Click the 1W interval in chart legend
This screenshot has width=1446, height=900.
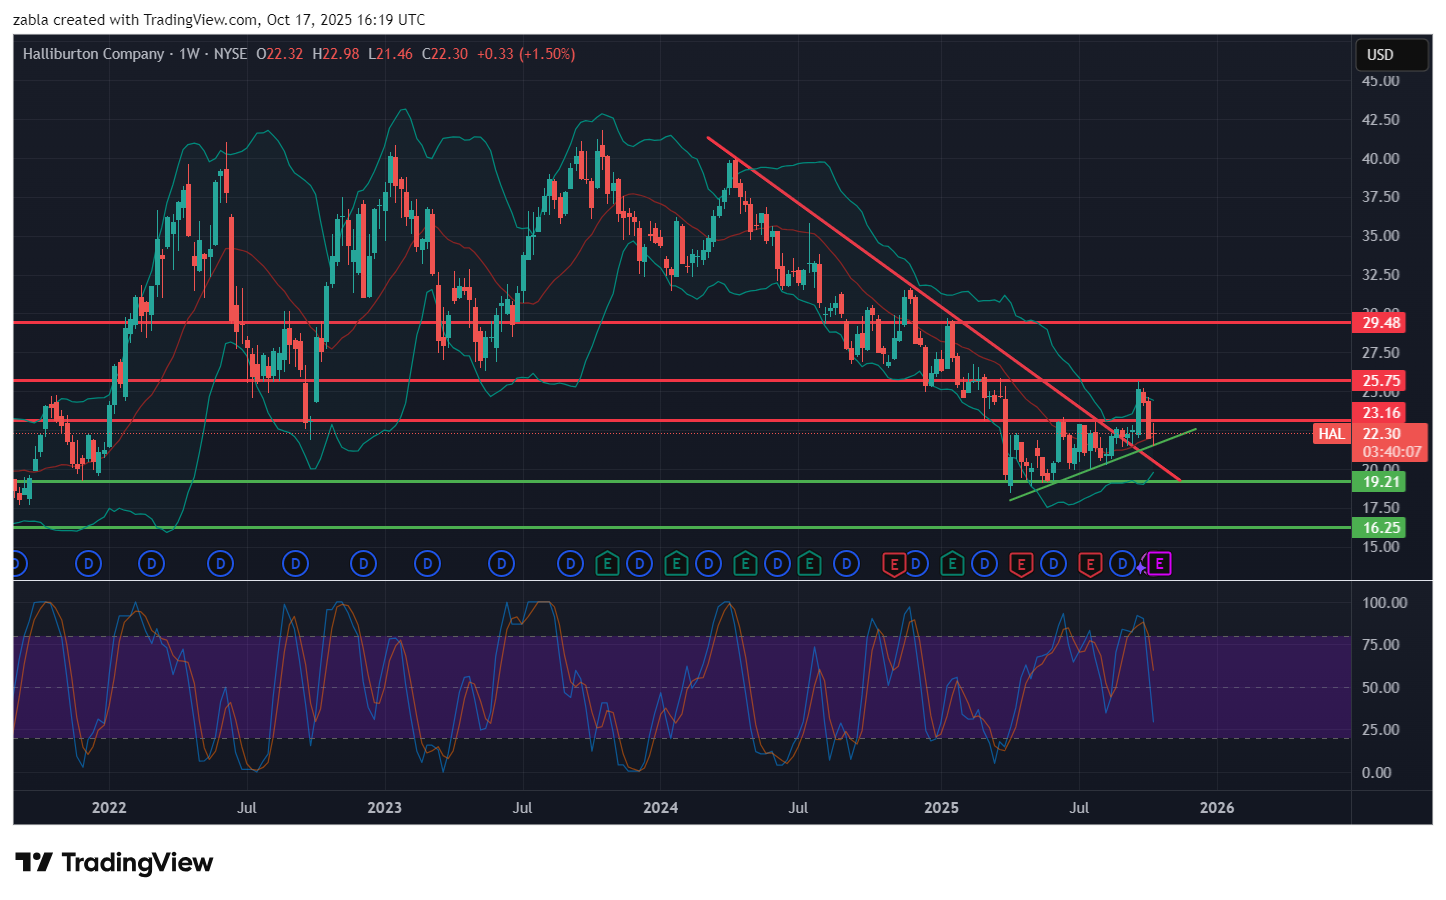point(189,54)
